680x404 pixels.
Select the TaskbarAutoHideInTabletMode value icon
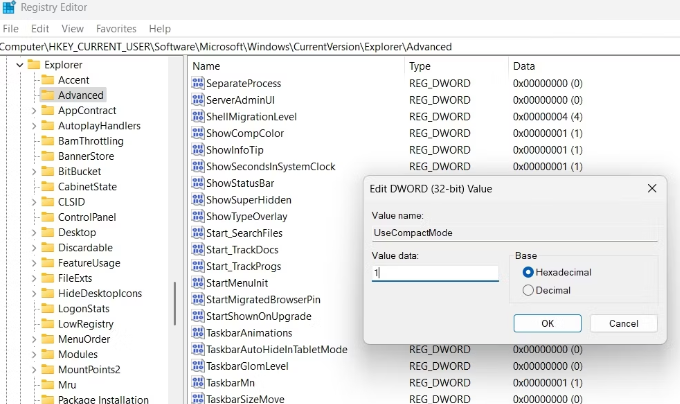tap(198, 349)
